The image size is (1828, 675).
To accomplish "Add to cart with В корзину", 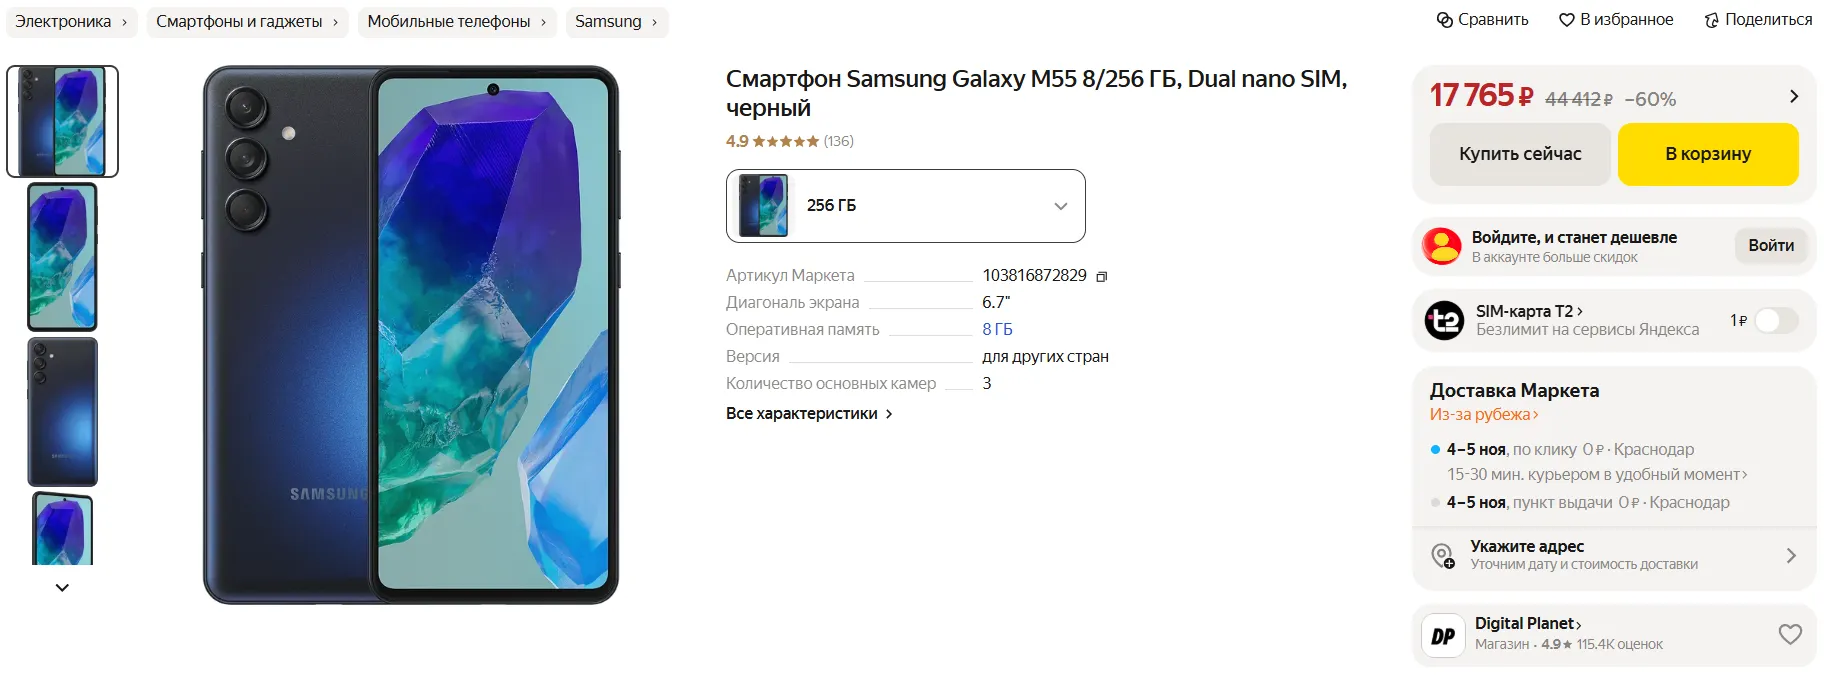I will (x=1708, y=154).
